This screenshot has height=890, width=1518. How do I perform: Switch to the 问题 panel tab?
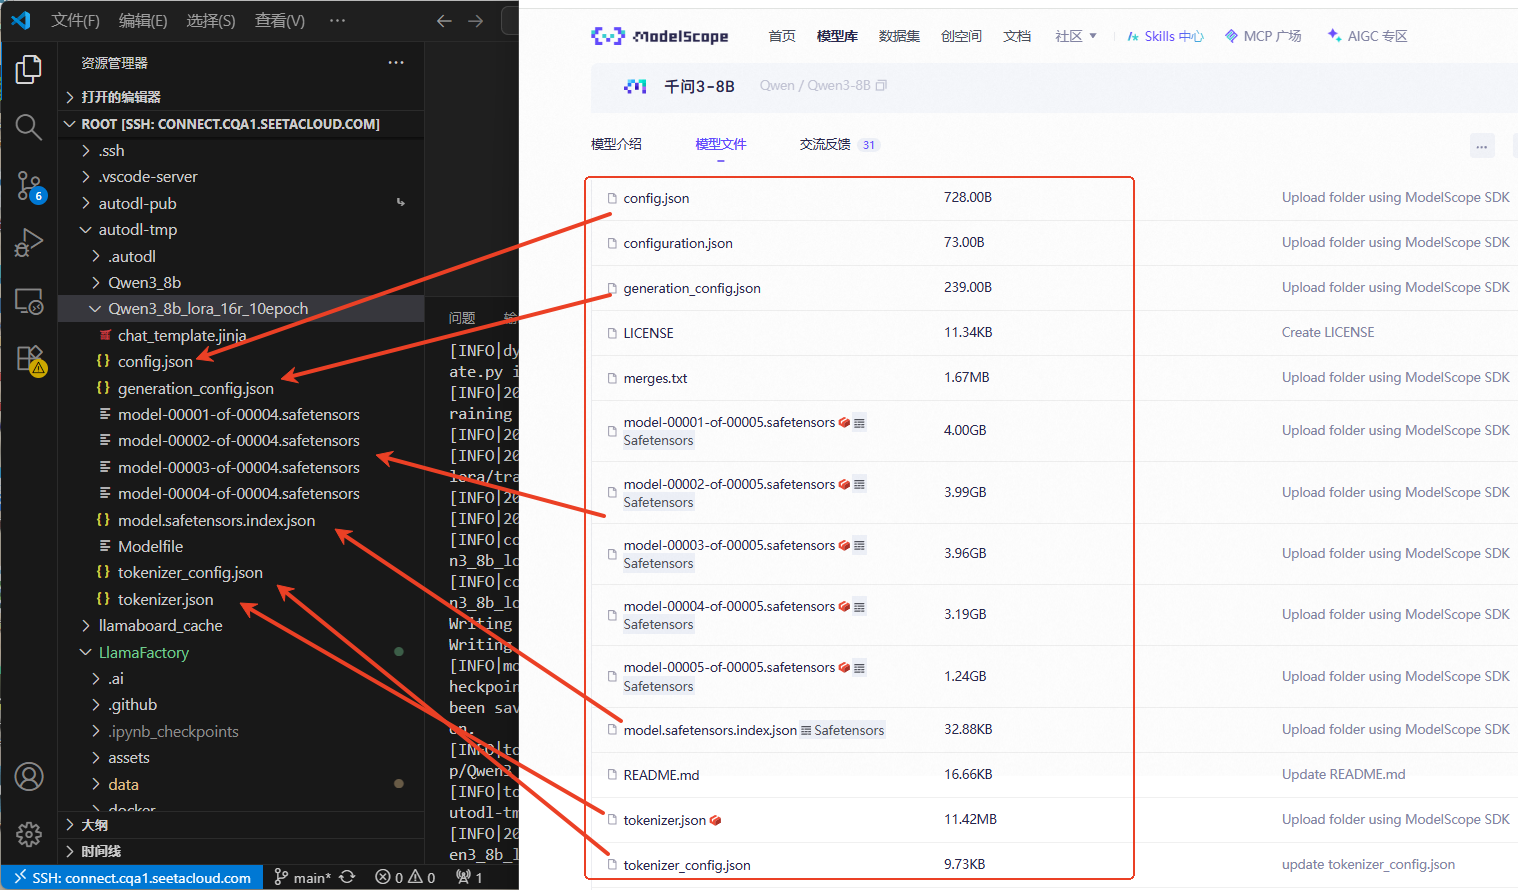462,318
